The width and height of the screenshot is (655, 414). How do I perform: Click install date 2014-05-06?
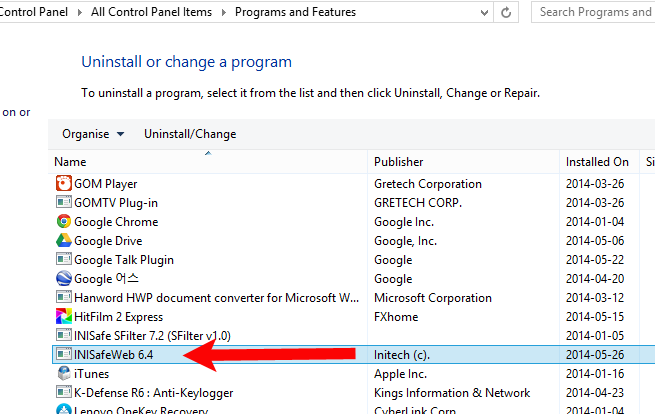tap(595, 241)
